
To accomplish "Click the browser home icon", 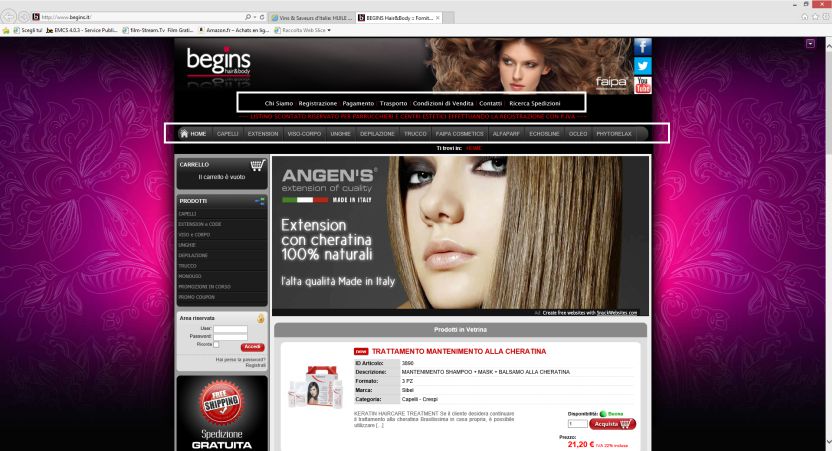I will coord(804,17).
